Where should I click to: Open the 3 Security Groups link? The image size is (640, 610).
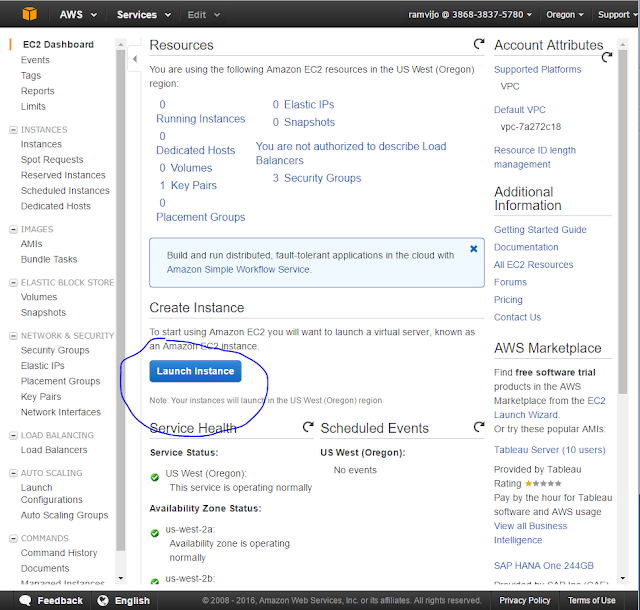click(317, 178)
